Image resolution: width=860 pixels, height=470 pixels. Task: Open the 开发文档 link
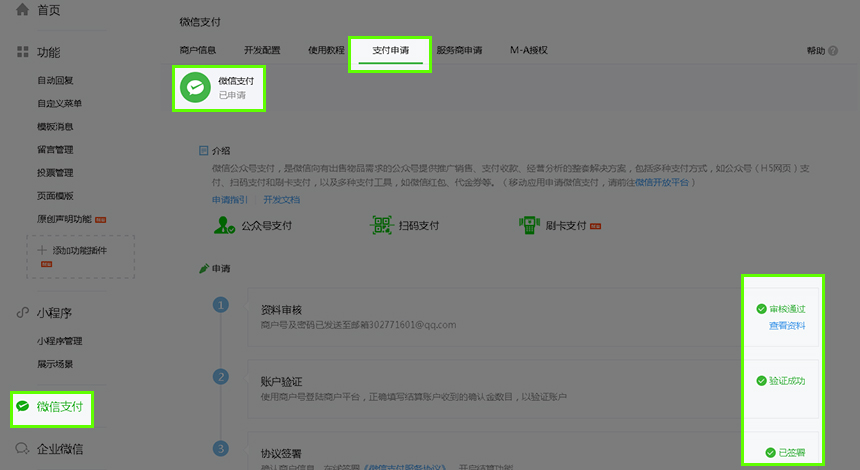[x=282, y=200]
